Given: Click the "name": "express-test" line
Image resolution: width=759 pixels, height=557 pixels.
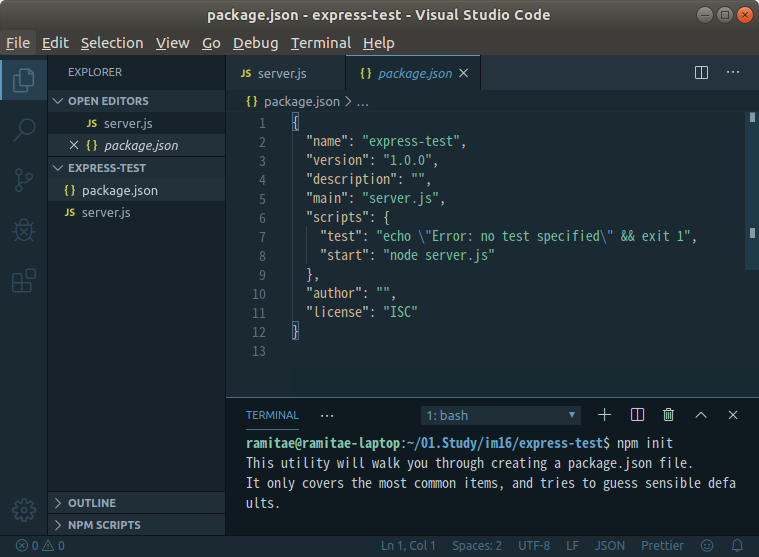Looking at the screenshot, I should click(x=386, y=141).
